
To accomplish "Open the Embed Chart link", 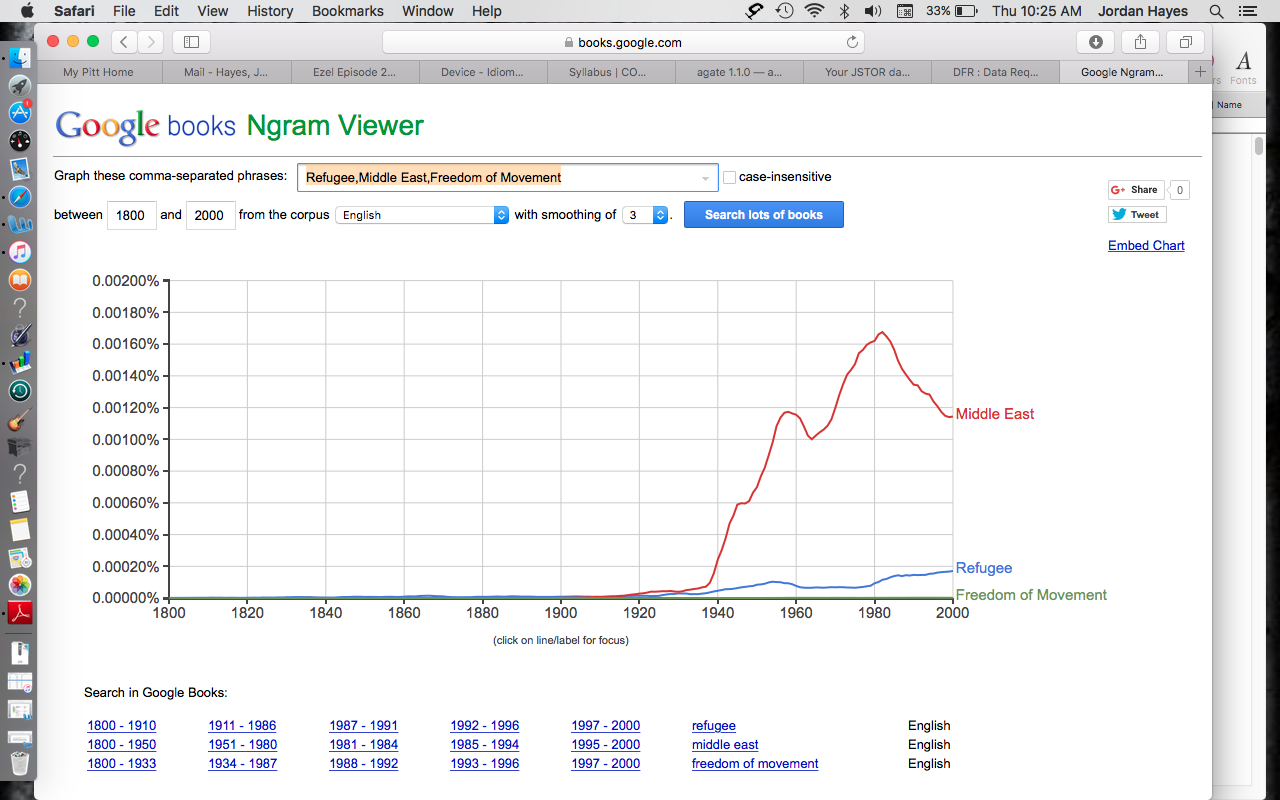I will coord(1146,245).
